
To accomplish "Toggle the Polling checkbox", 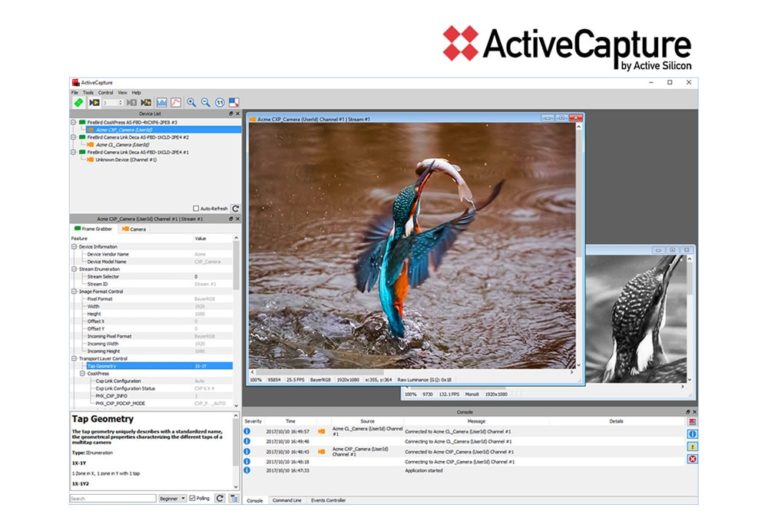I will [193, 498].
